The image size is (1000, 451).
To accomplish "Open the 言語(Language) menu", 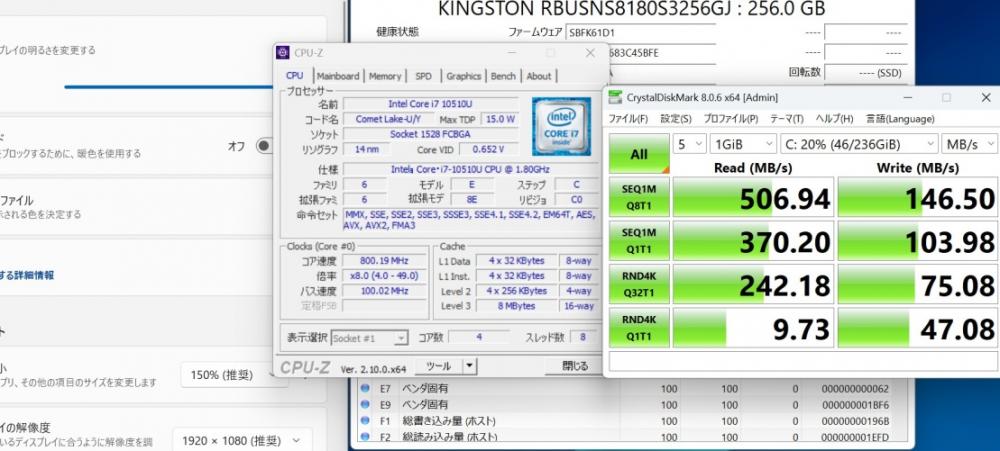I will click(900, 119).
